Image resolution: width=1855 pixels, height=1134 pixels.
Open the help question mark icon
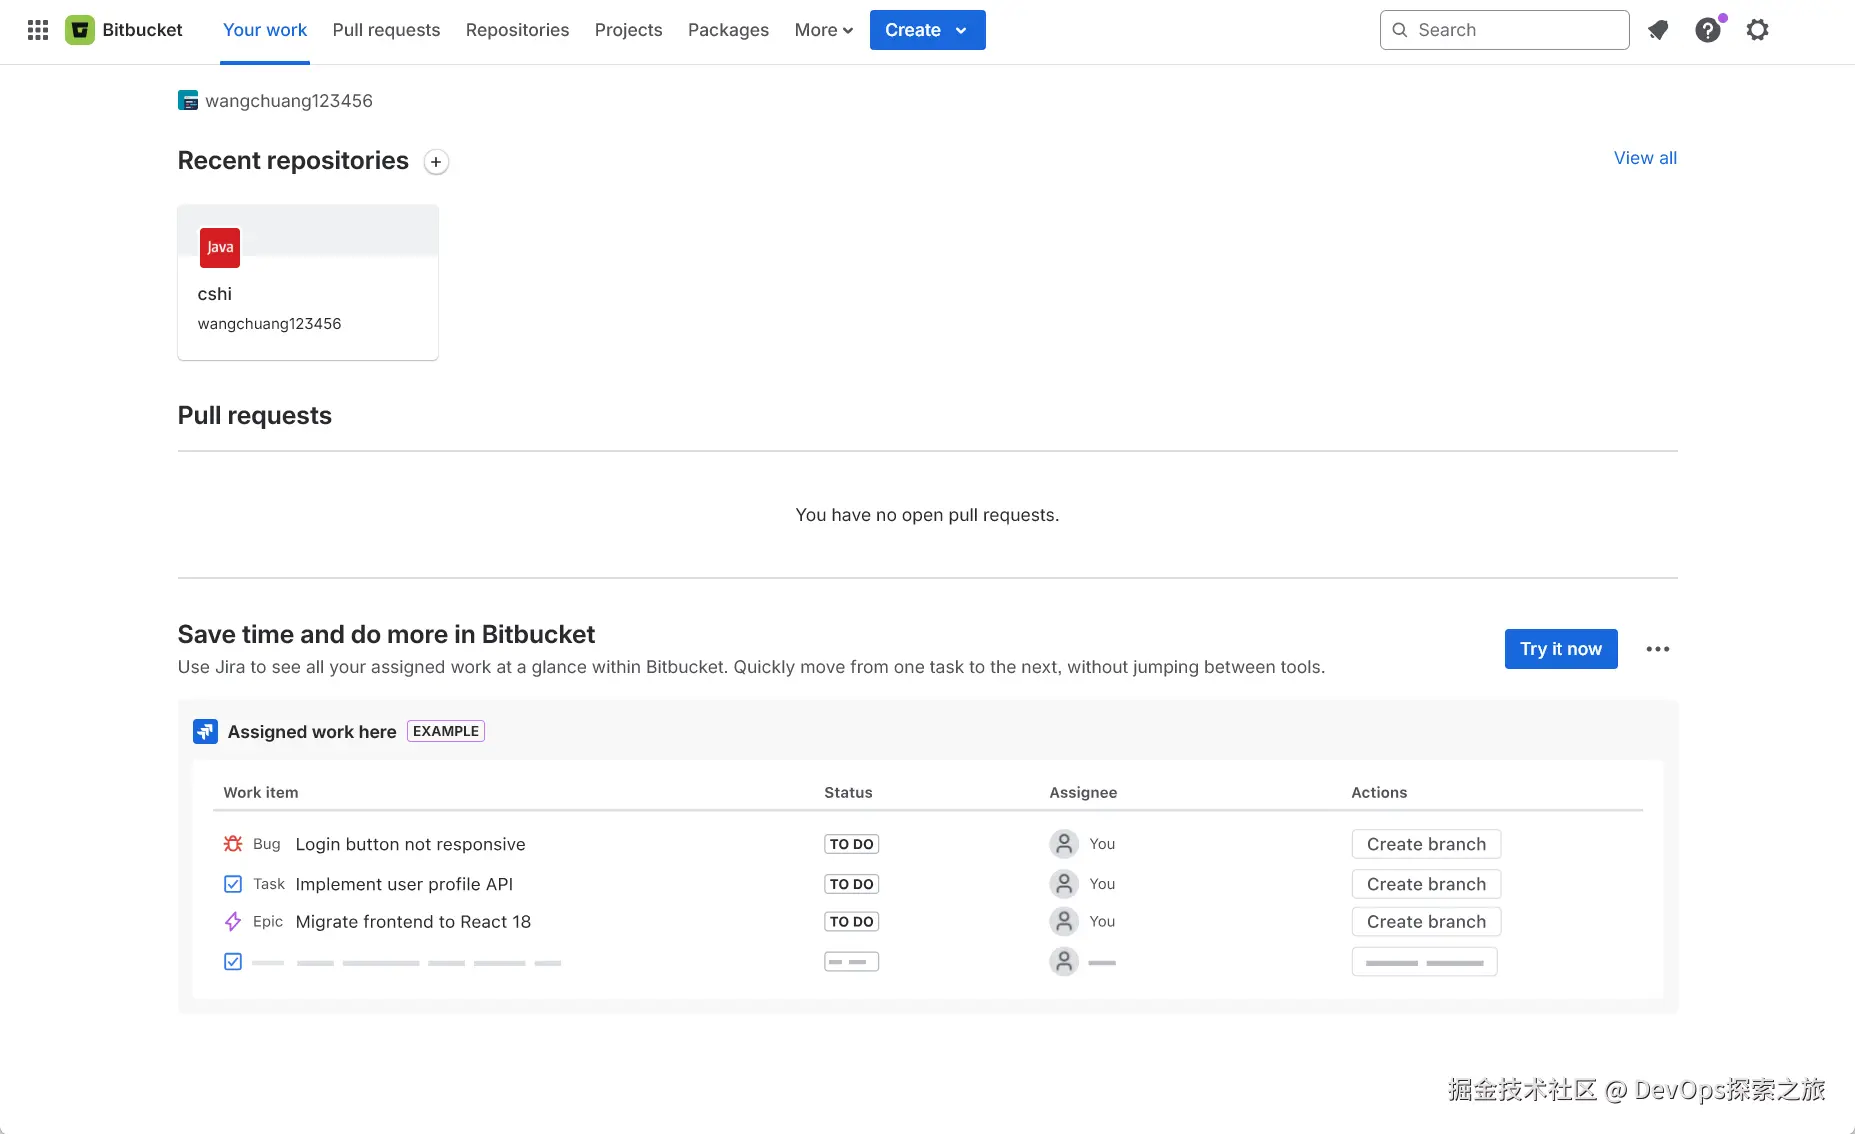[x=1708, y=30]
